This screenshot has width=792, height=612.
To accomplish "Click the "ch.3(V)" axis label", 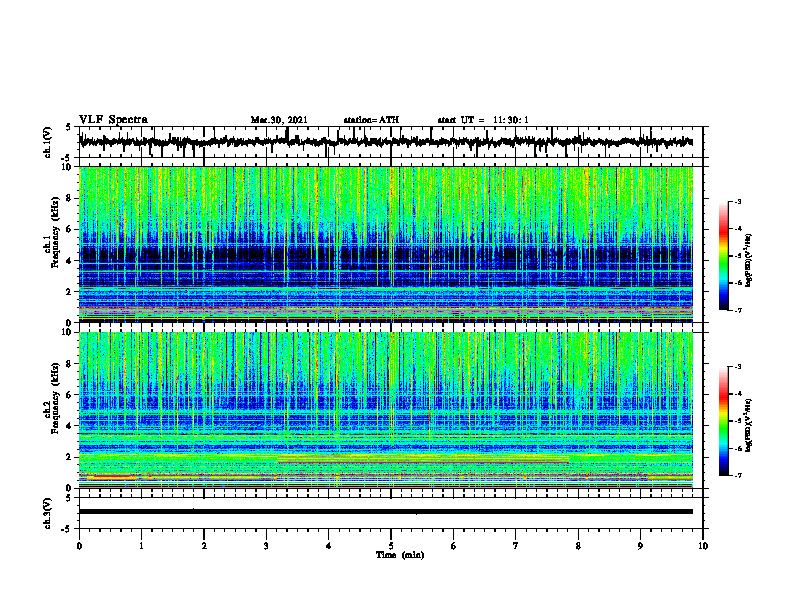I will 48,514.
